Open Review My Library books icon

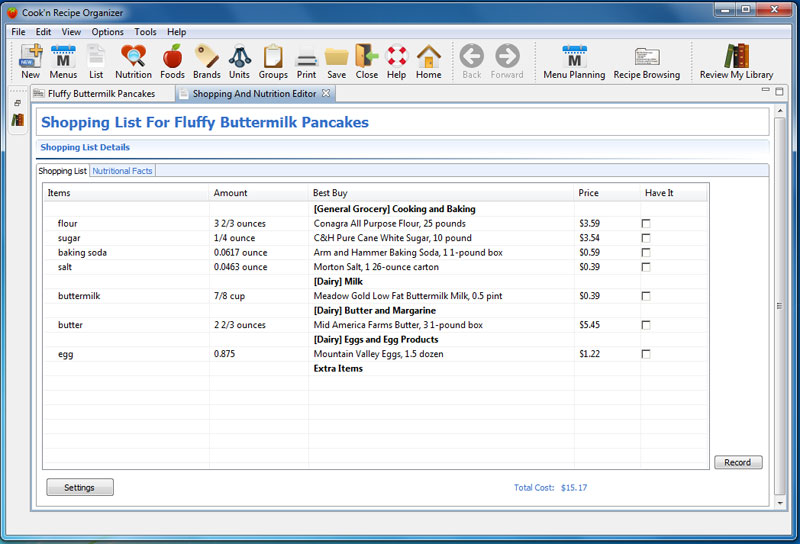coord(736,61)
